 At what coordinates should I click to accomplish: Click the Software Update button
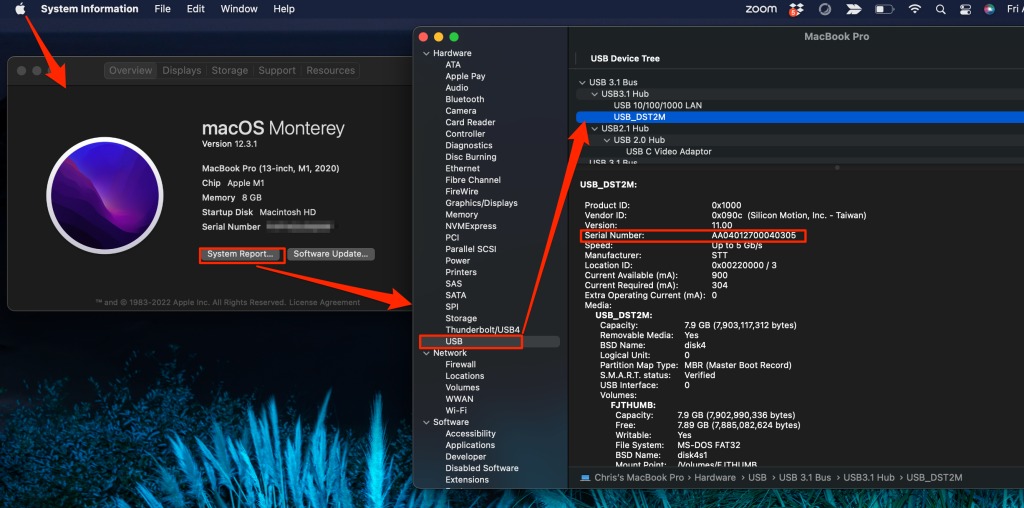coord(331,254)
